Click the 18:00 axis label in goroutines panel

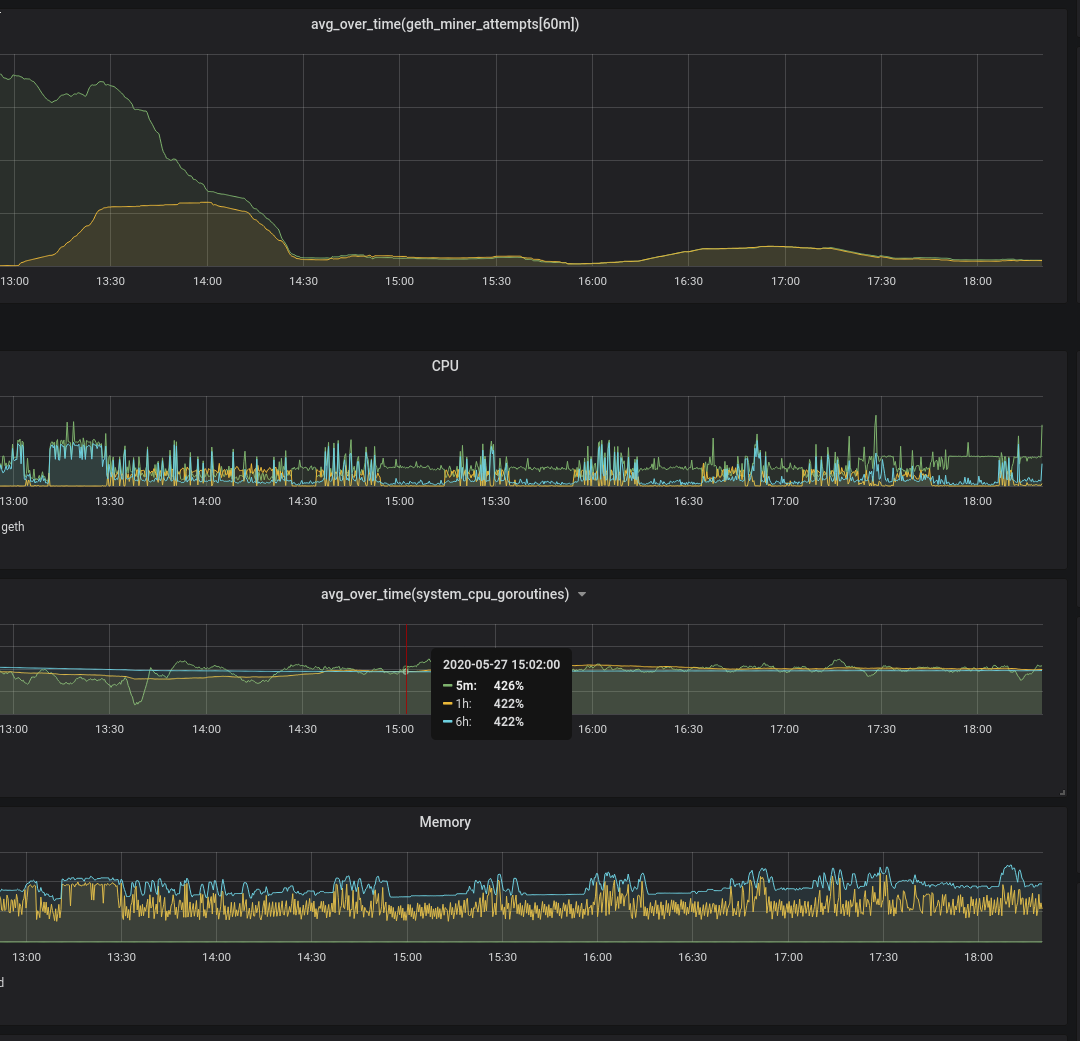[977, 729]
